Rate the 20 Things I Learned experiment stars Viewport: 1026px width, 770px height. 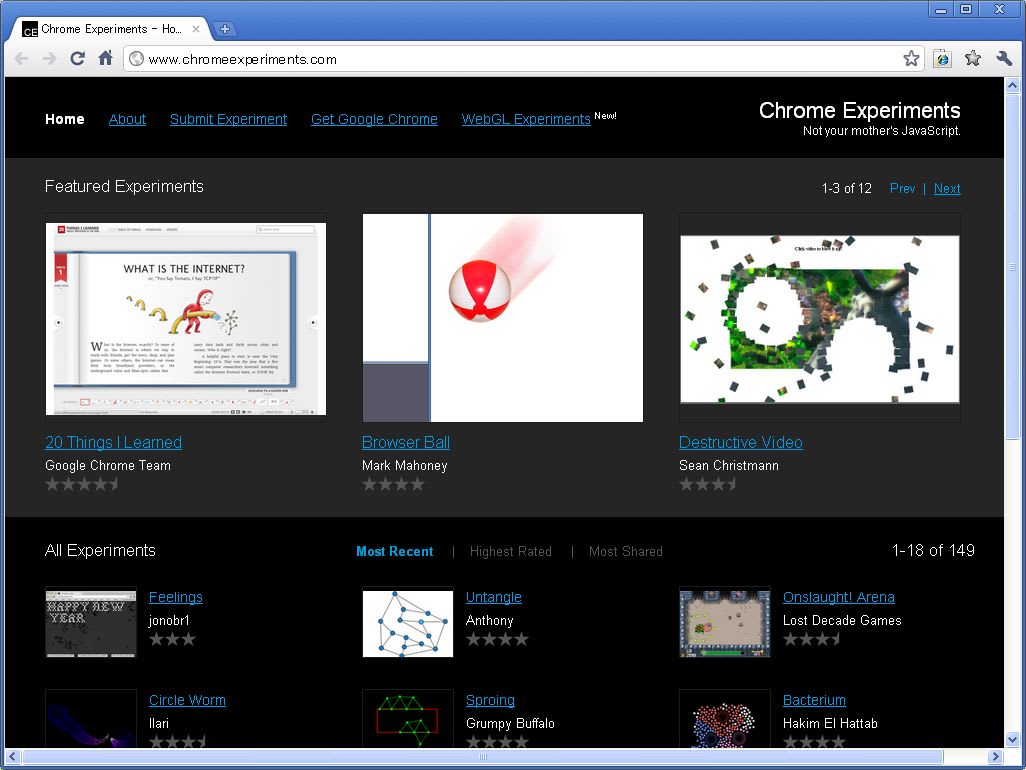[x=82, y=484]
